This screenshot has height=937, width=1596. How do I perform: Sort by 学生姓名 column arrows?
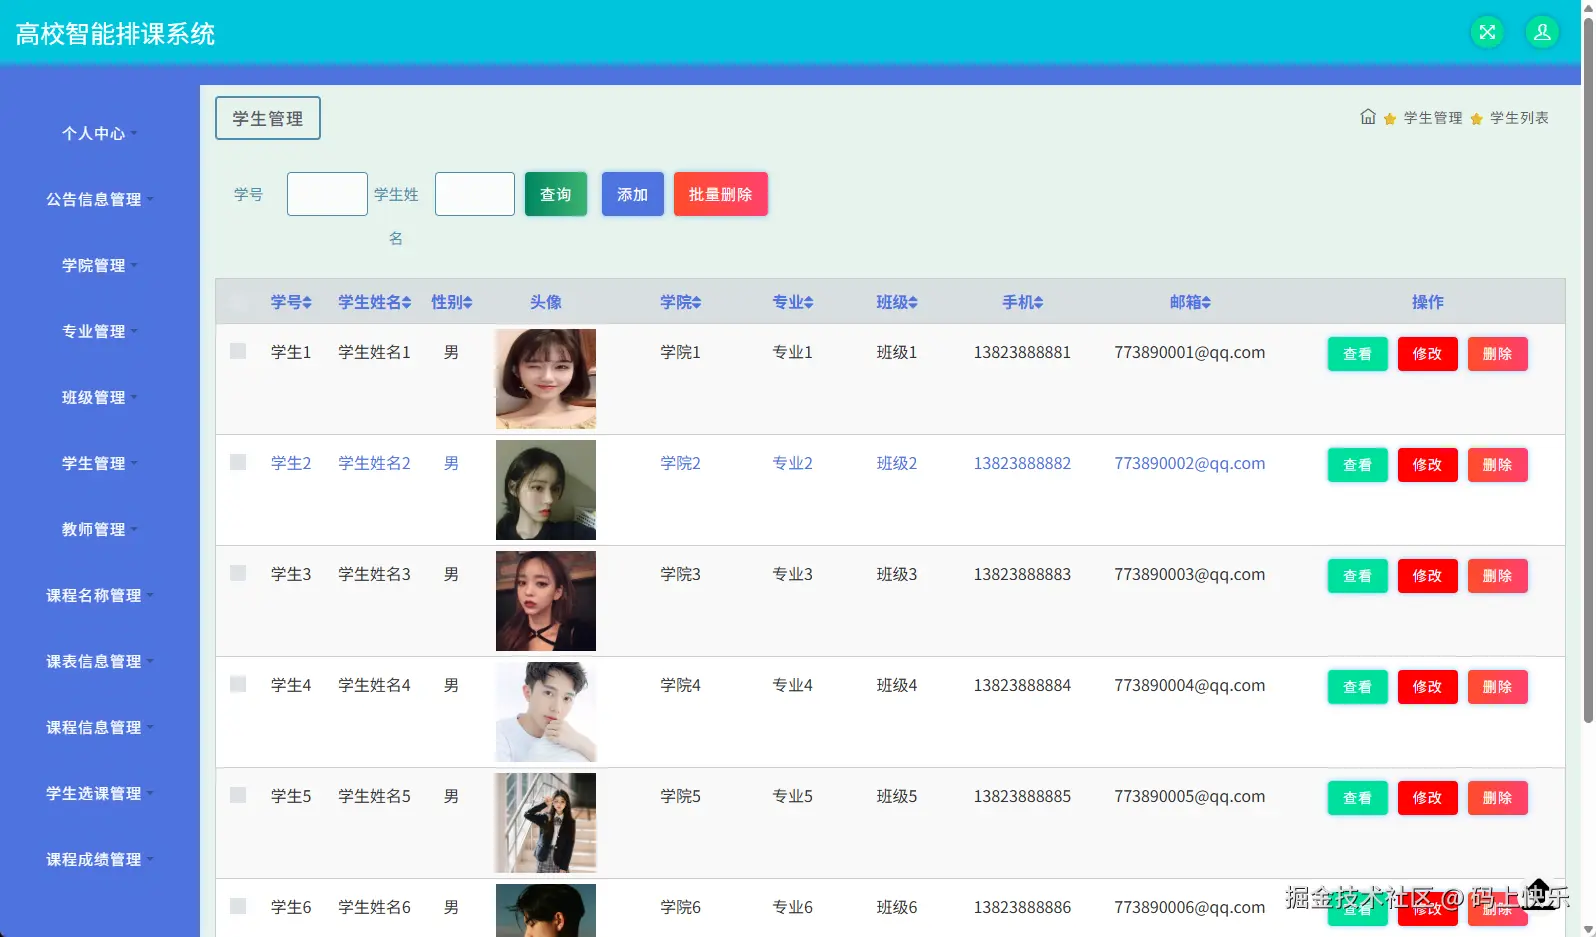click(406, 302)
